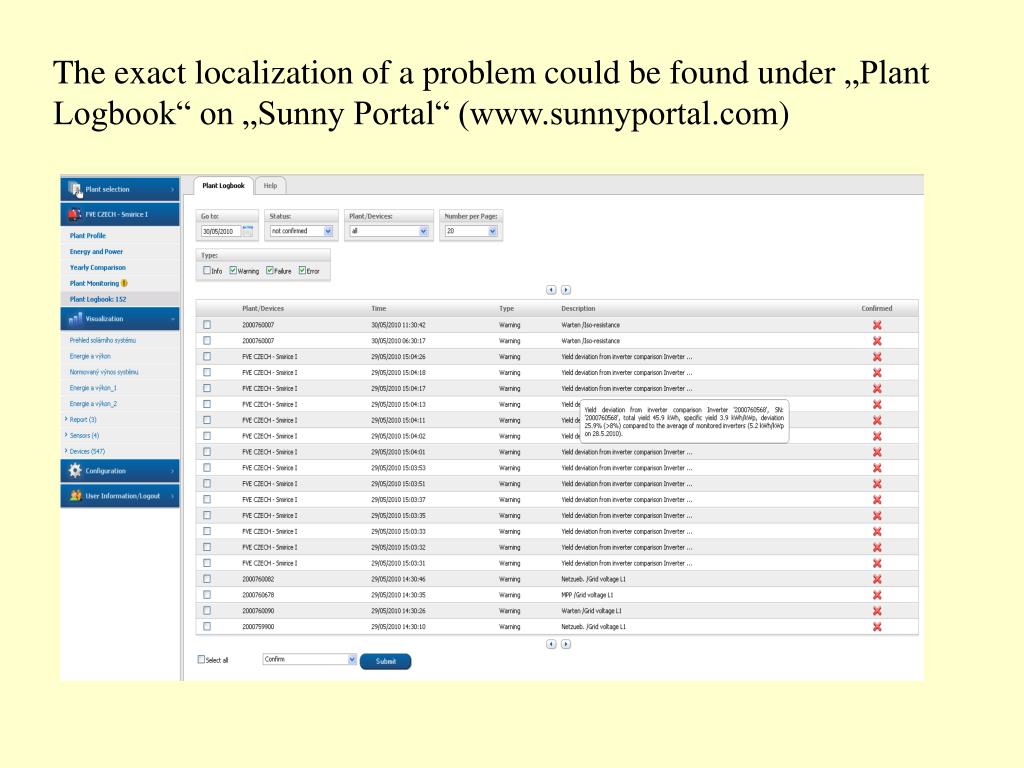Open the Confirm action dropdown
Viewport: 1024px width, 768px height.
tap(310, 660)
